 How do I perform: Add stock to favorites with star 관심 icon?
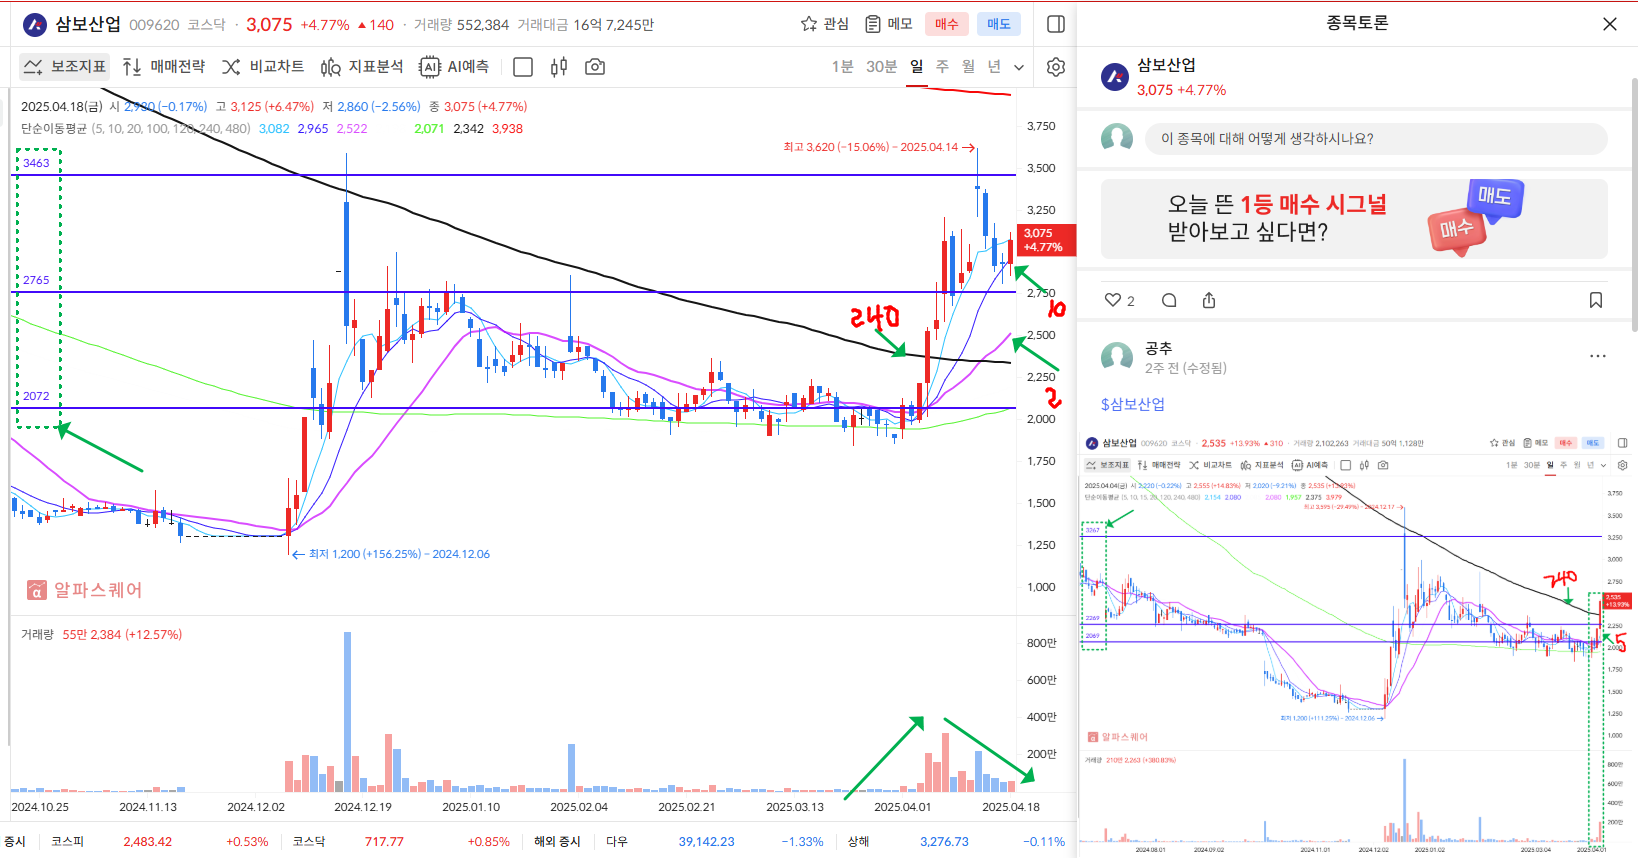[x=824, y=24]
